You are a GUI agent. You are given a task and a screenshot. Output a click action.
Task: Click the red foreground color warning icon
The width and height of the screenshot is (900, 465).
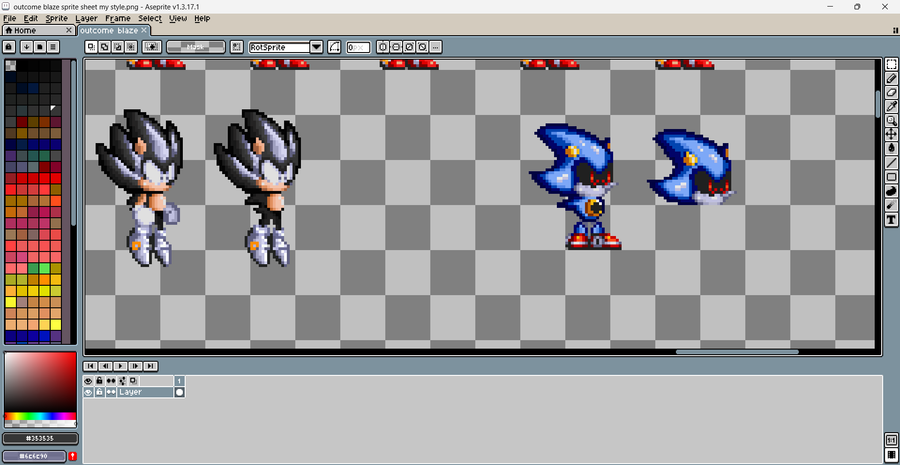(x=73, y=456)
